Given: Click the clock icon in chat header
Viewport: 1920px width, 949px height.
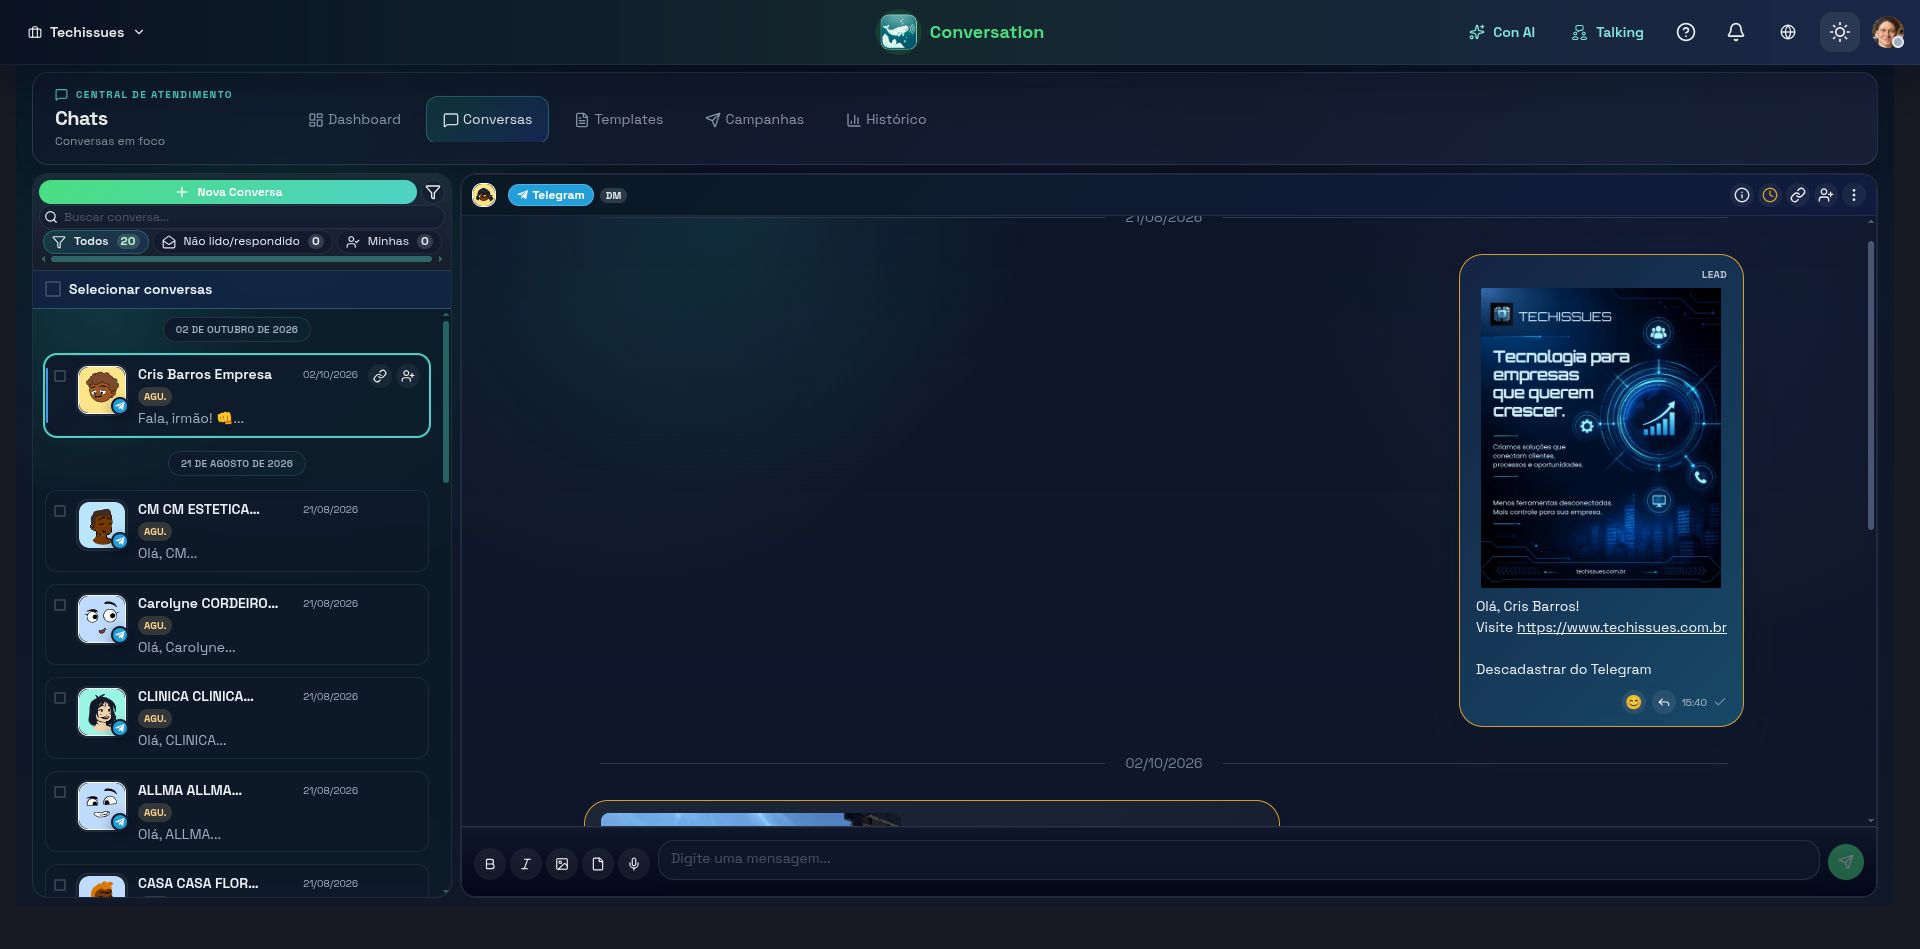Looking at the screenshot, I should pos(1770,195).
